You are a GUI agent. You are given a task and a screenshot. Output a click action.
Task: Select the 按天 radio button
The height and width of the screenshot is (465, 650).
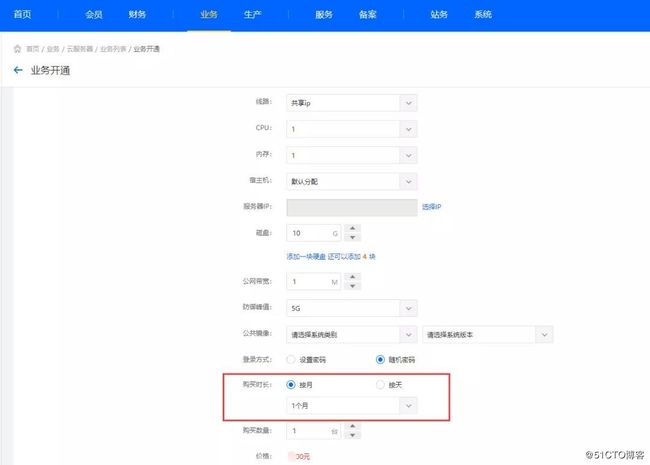coord(380,385)
